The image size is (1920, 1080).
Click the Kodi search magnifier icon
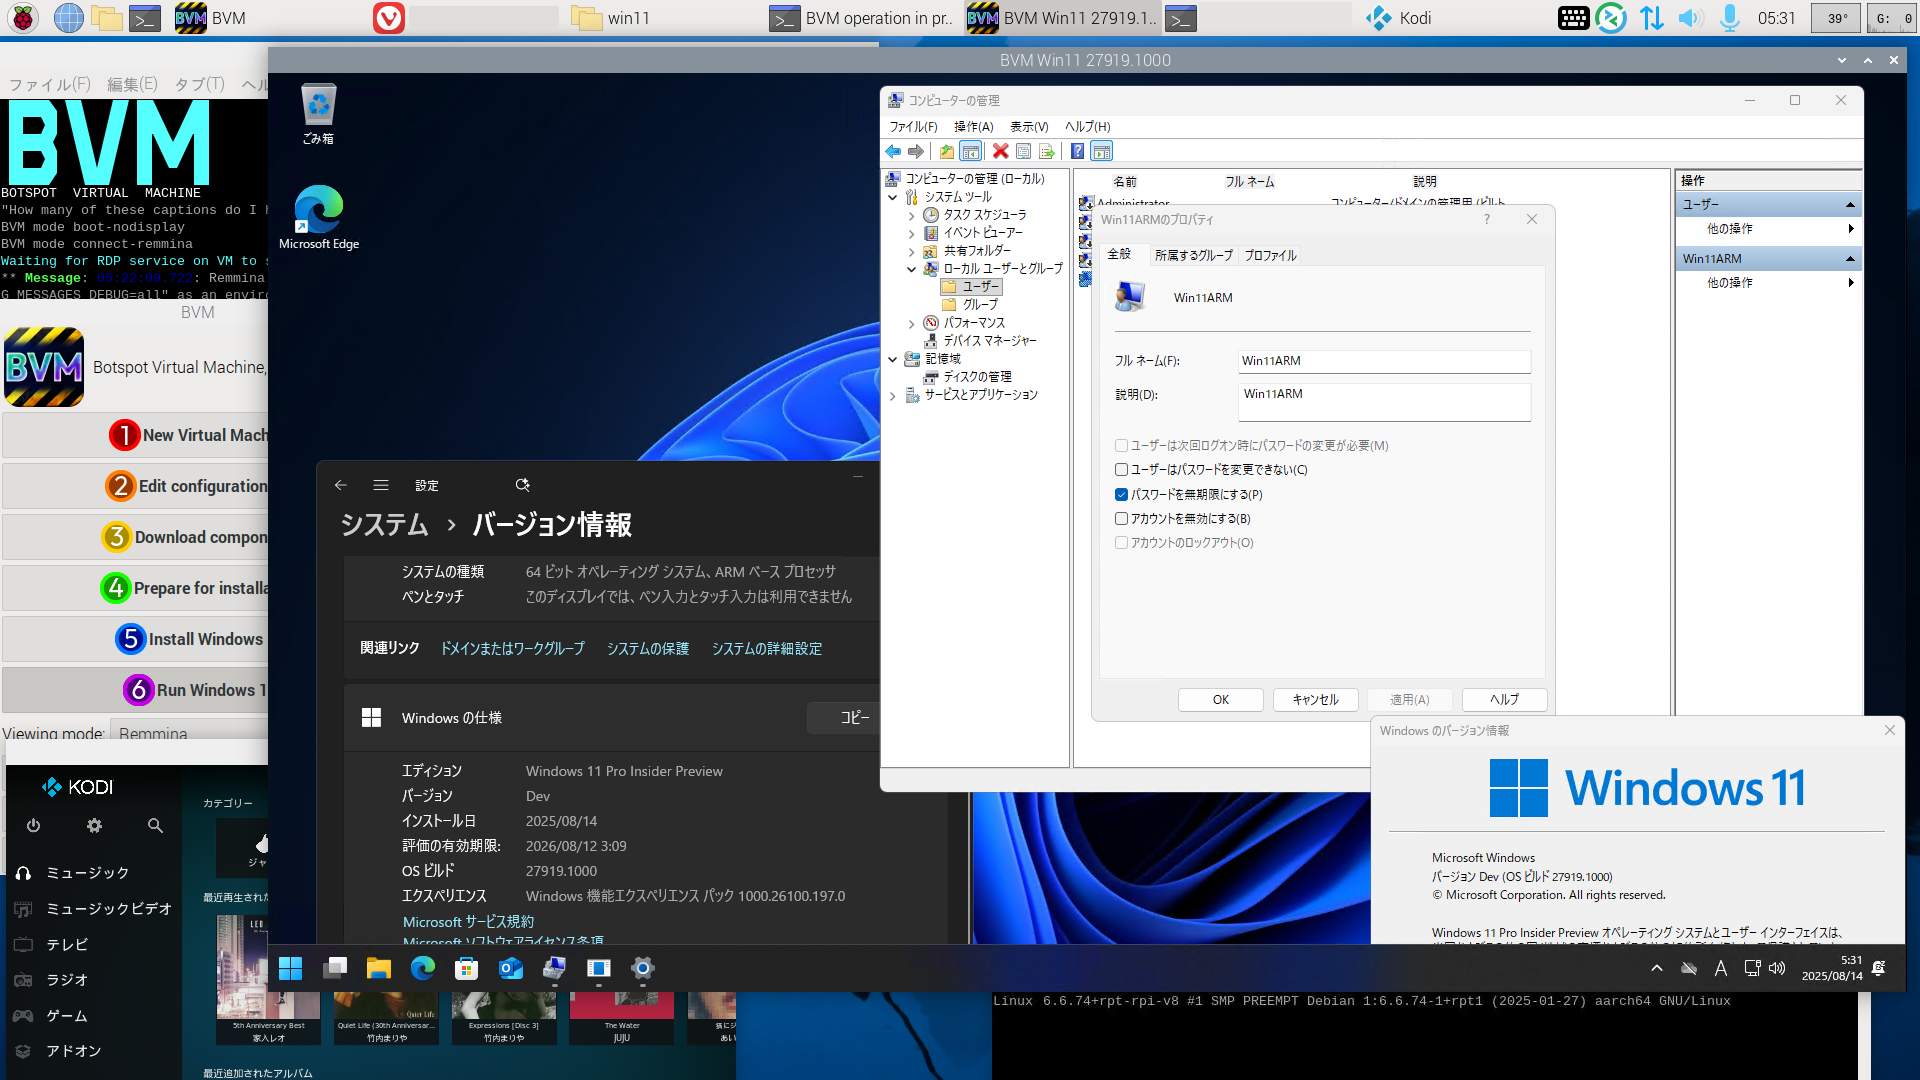155,826
